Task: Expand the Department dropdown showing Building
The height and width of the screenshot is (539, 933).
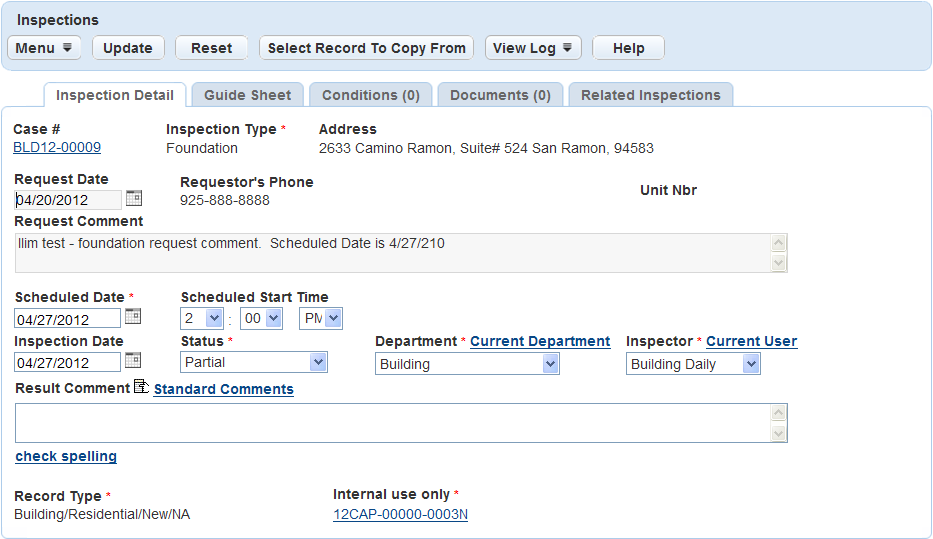Action: (467, 364)
